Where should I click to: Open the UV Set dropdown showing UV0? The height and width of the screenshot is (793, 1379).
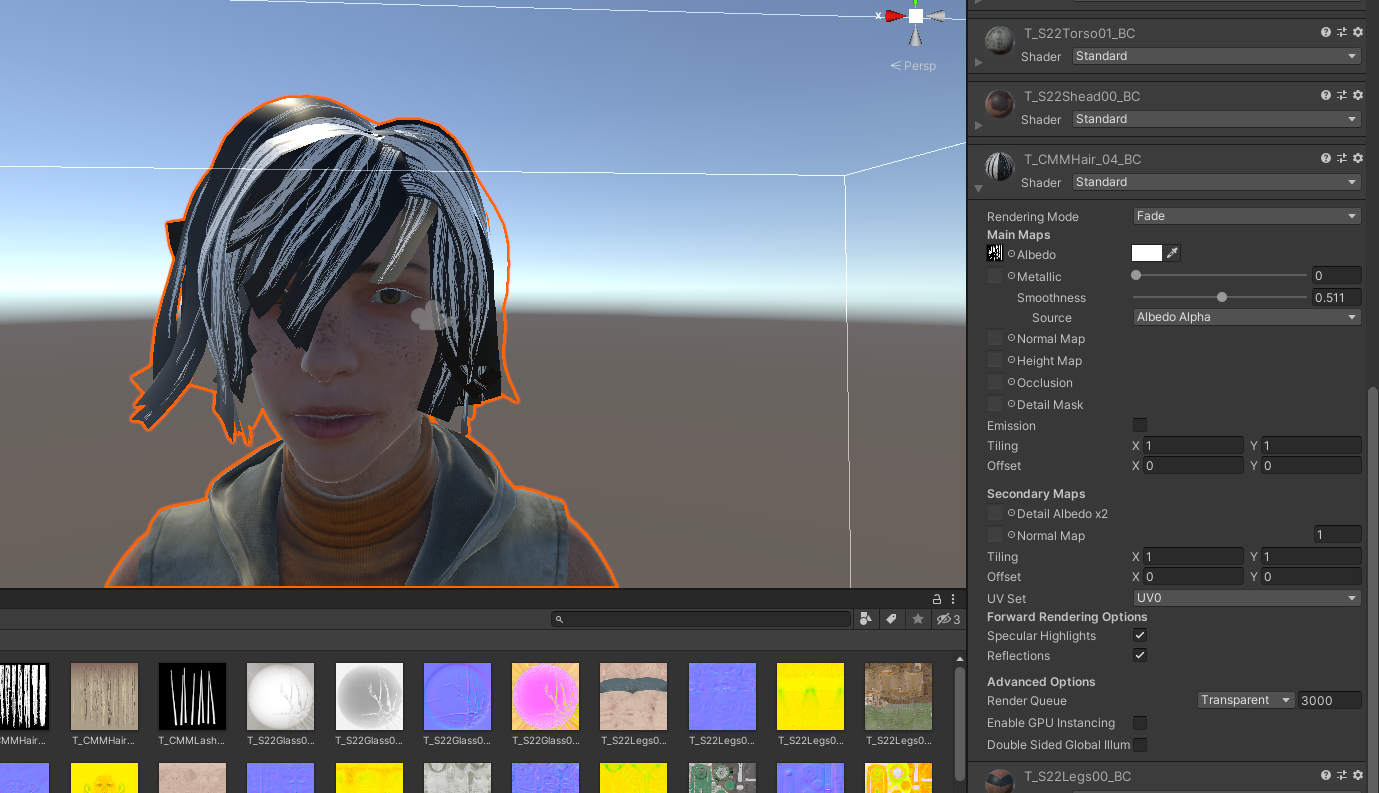point(1246,598)
